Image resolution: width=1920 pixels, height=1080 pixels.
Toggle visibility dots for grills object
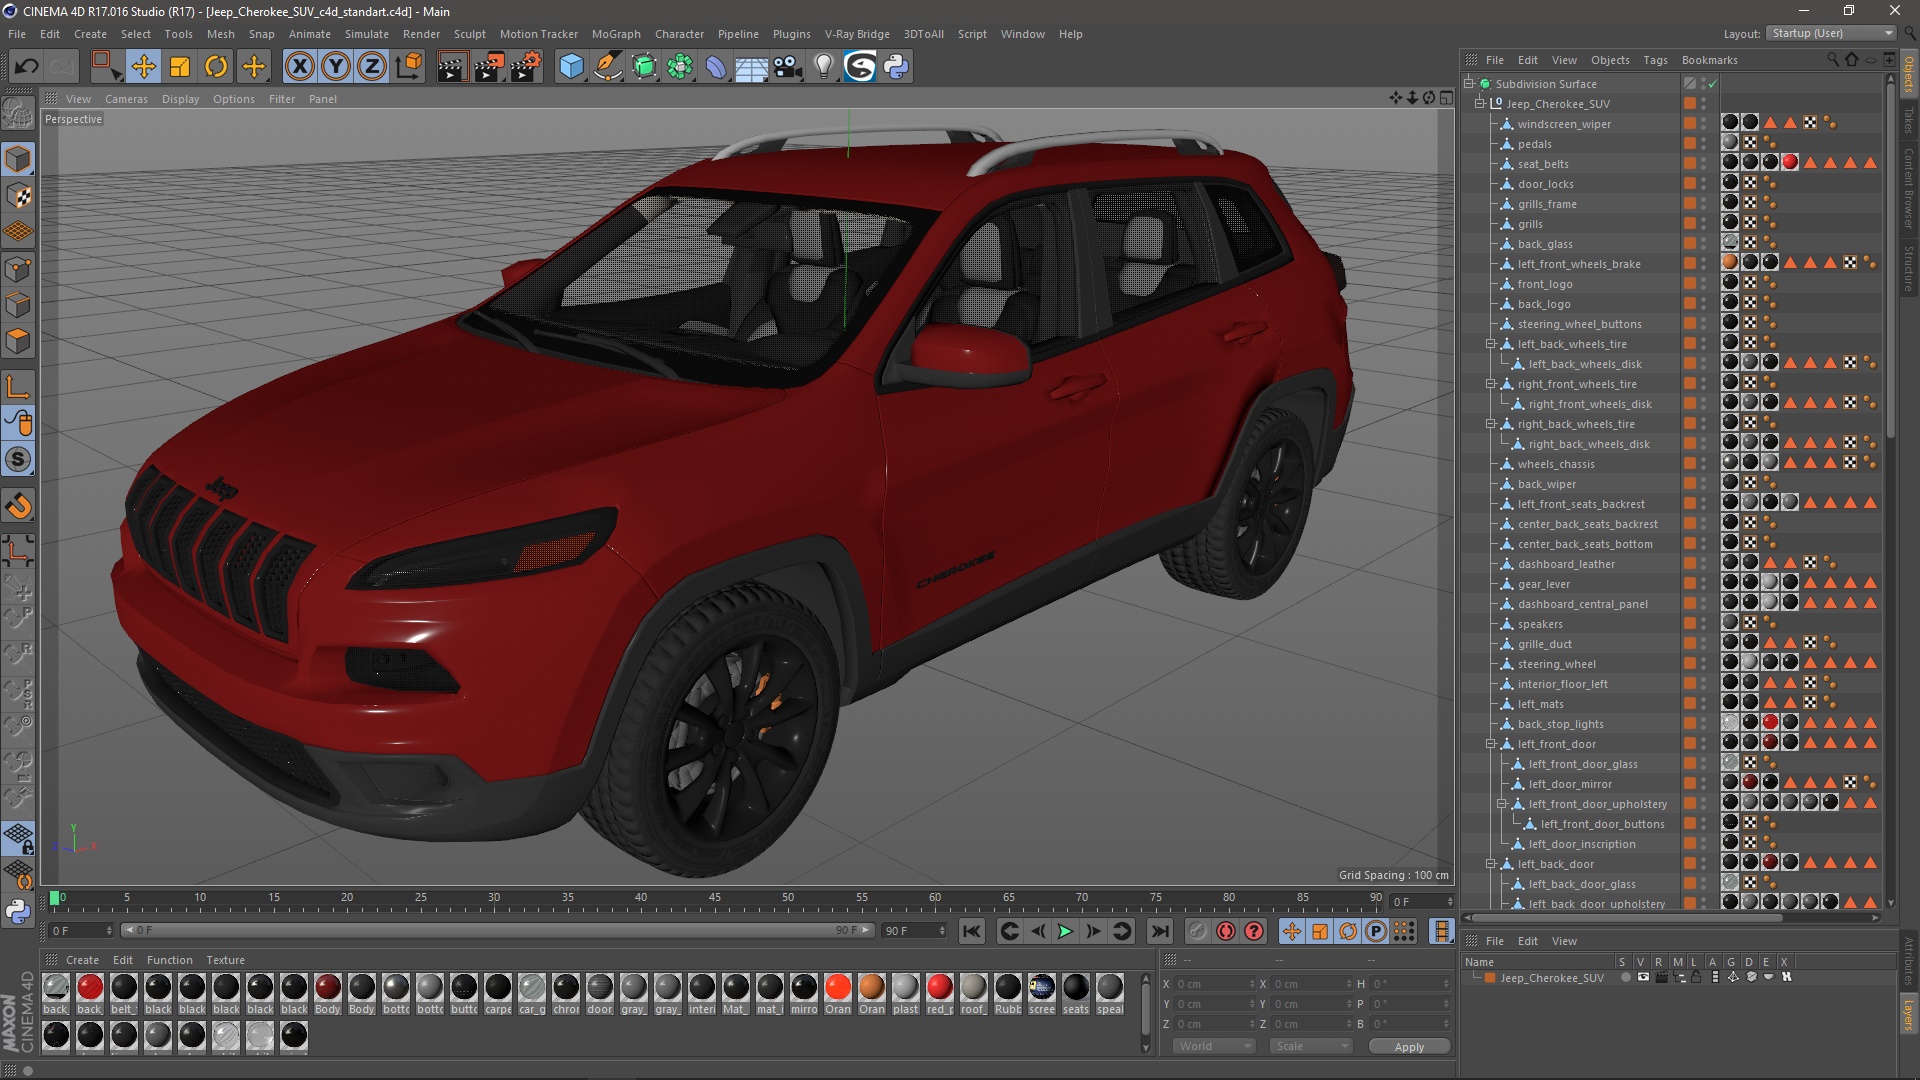(x=1704, y=224)
